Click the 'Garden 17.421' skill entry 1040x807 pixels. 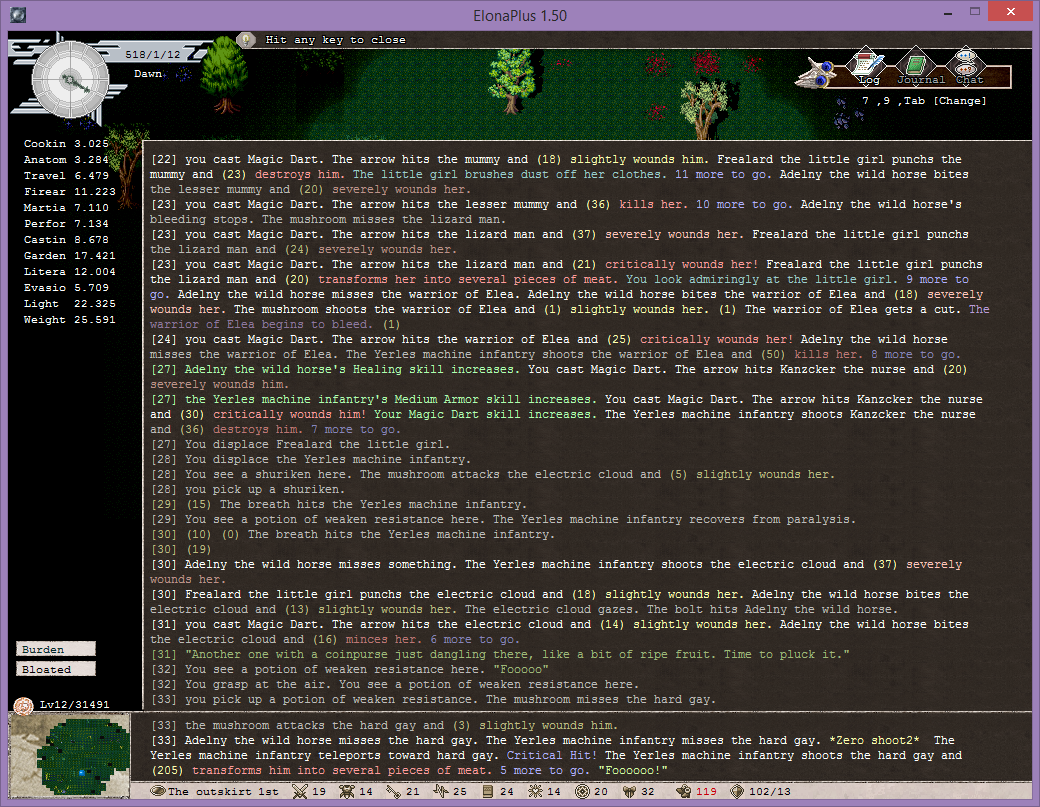click(x=70, y=255)
